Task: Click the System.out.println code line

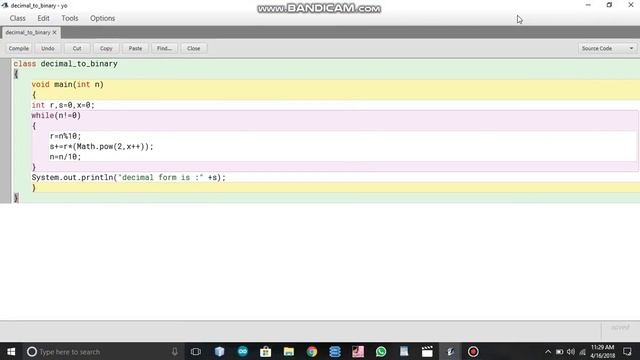Action: [129, 178]
